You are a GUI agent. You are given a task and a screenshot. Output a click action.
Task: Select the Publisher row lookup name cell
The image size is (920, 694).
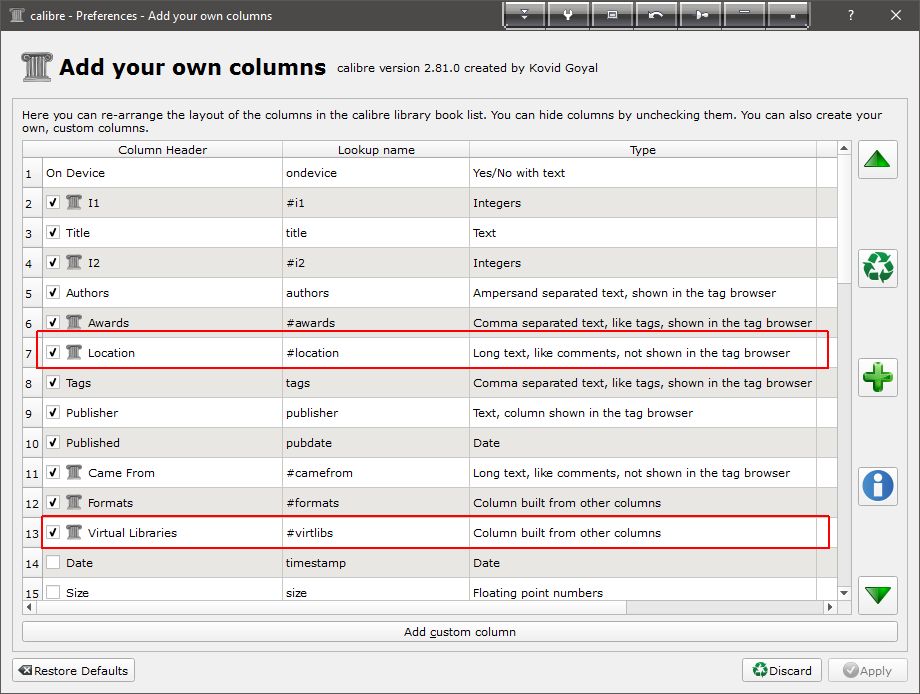pos(376,413)
